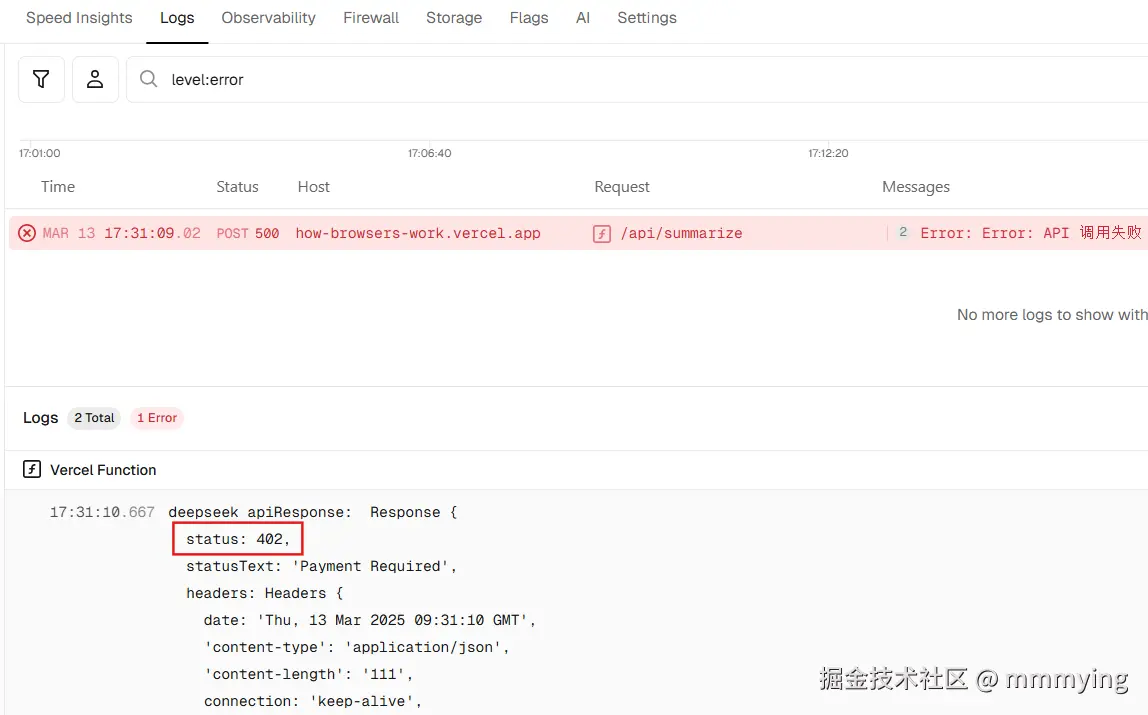Open the Flags tab
1148x715 pixels.
pos(529,18)
